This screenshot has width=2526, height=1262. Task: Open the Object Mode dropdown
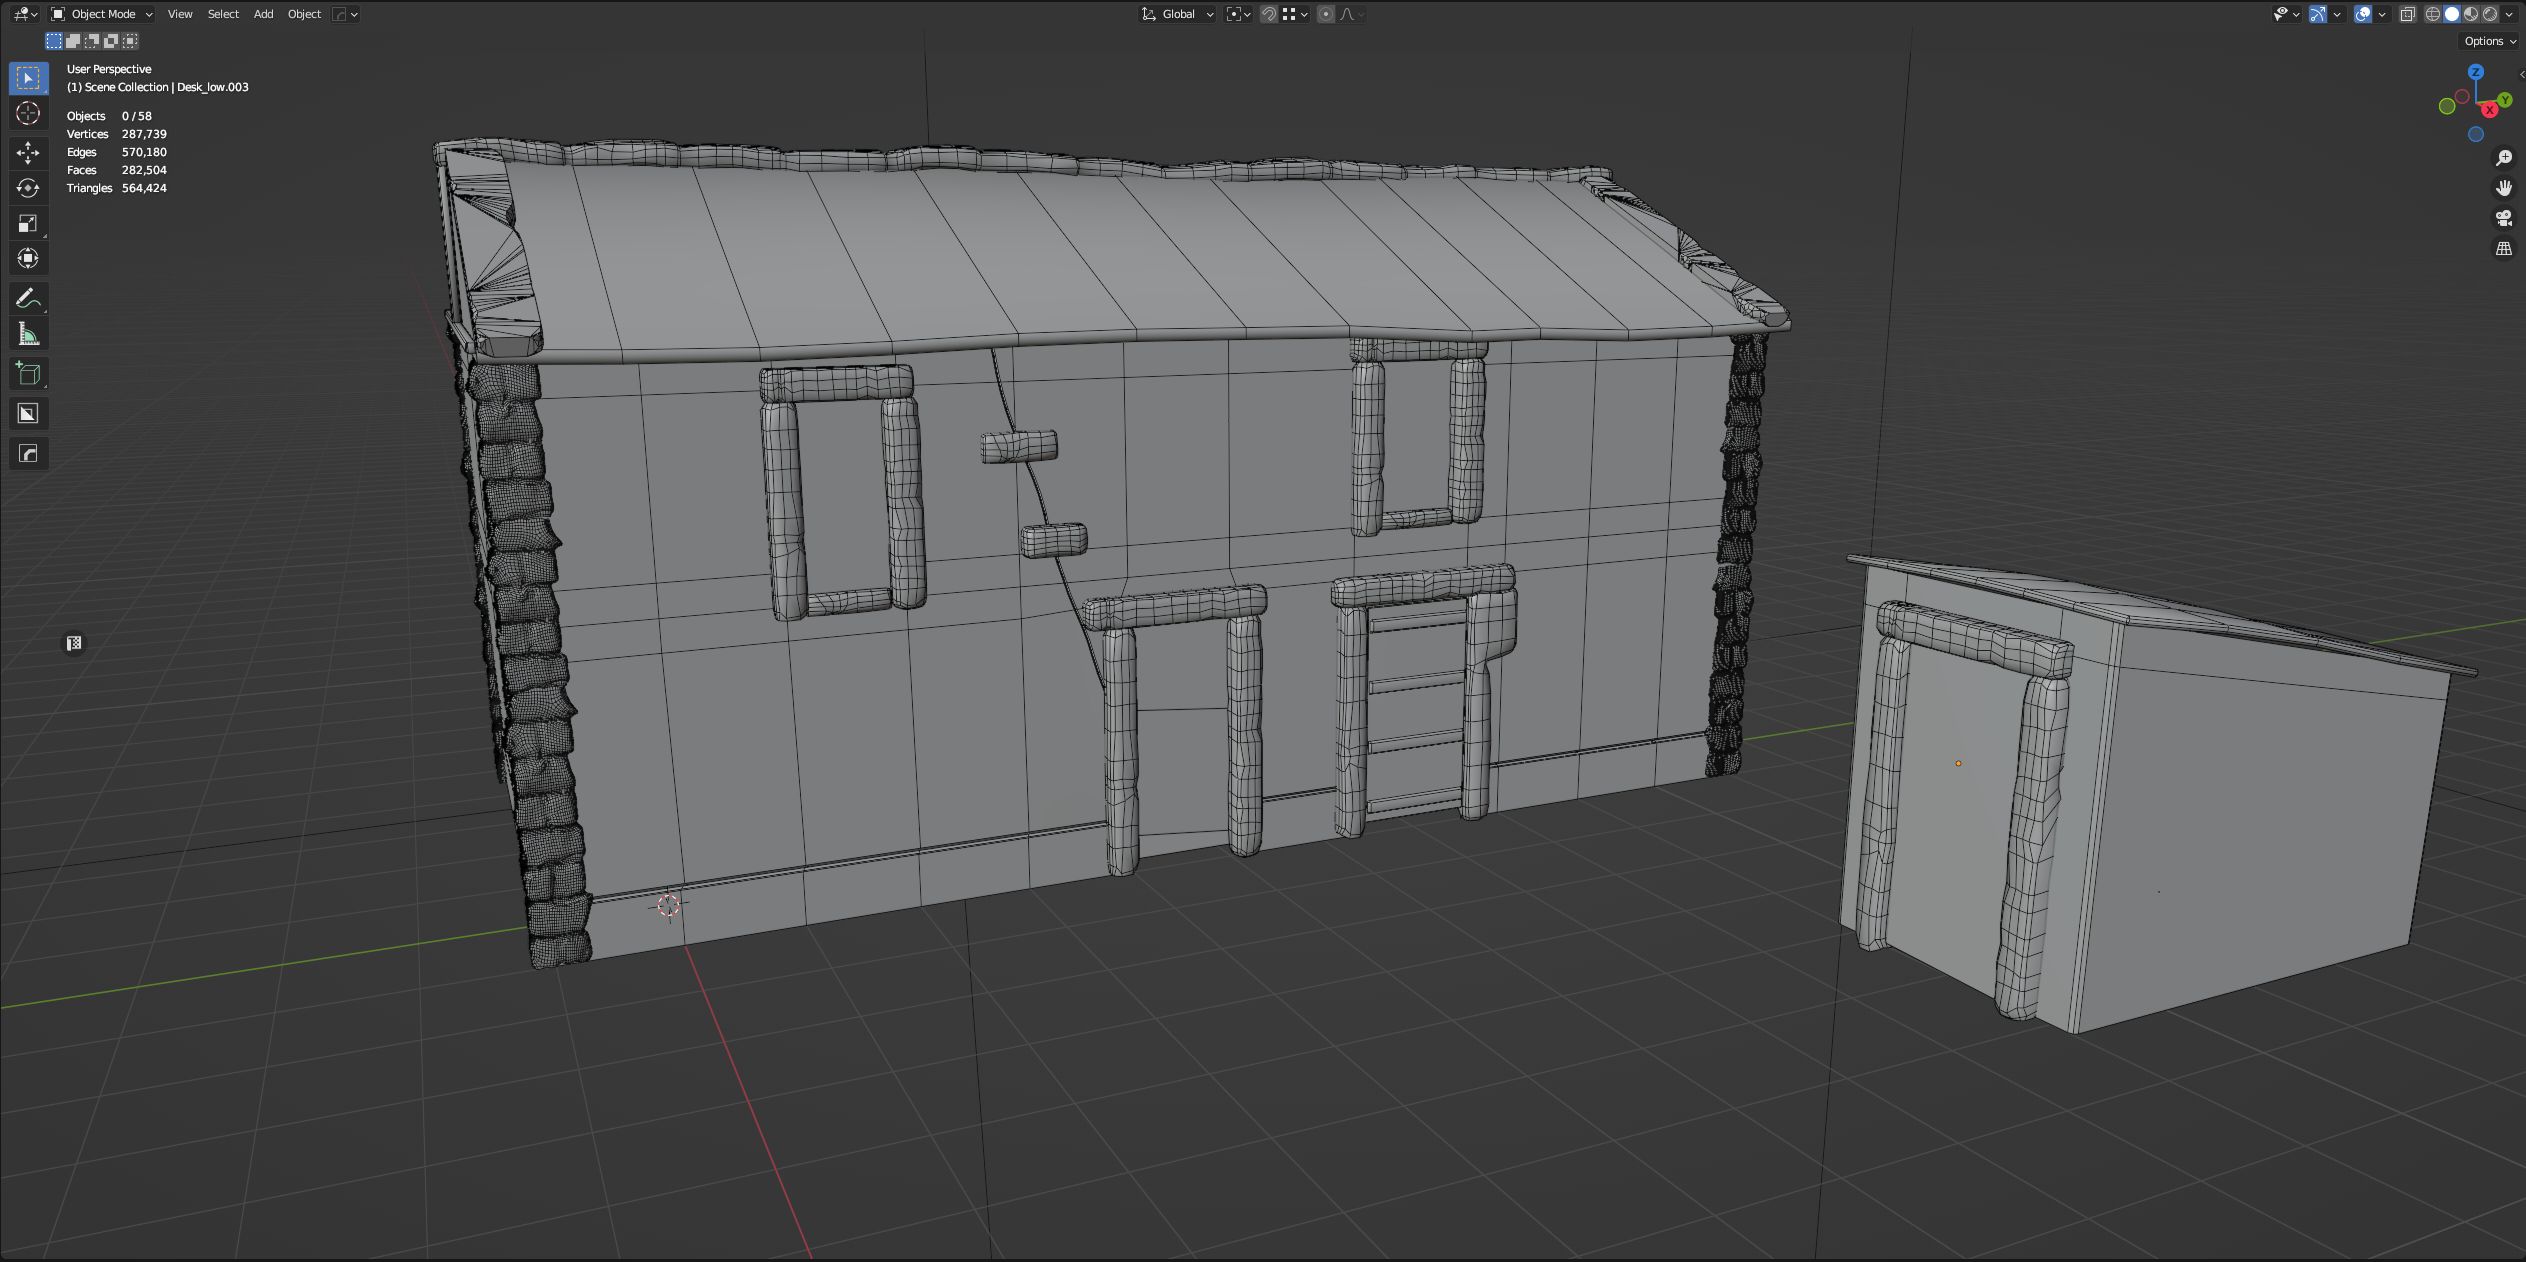(x=102, y=14)
